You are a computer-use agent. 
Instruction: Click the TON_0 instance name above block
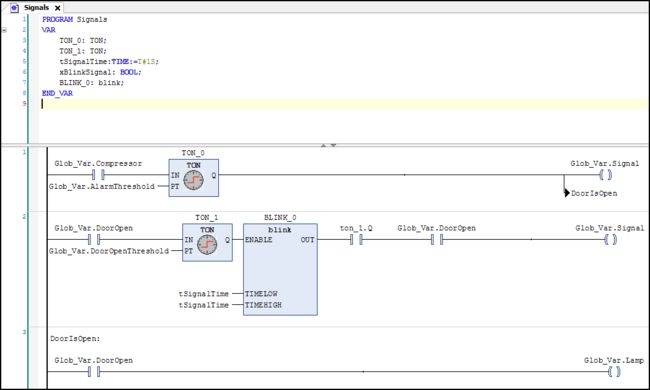coord(193,153)
